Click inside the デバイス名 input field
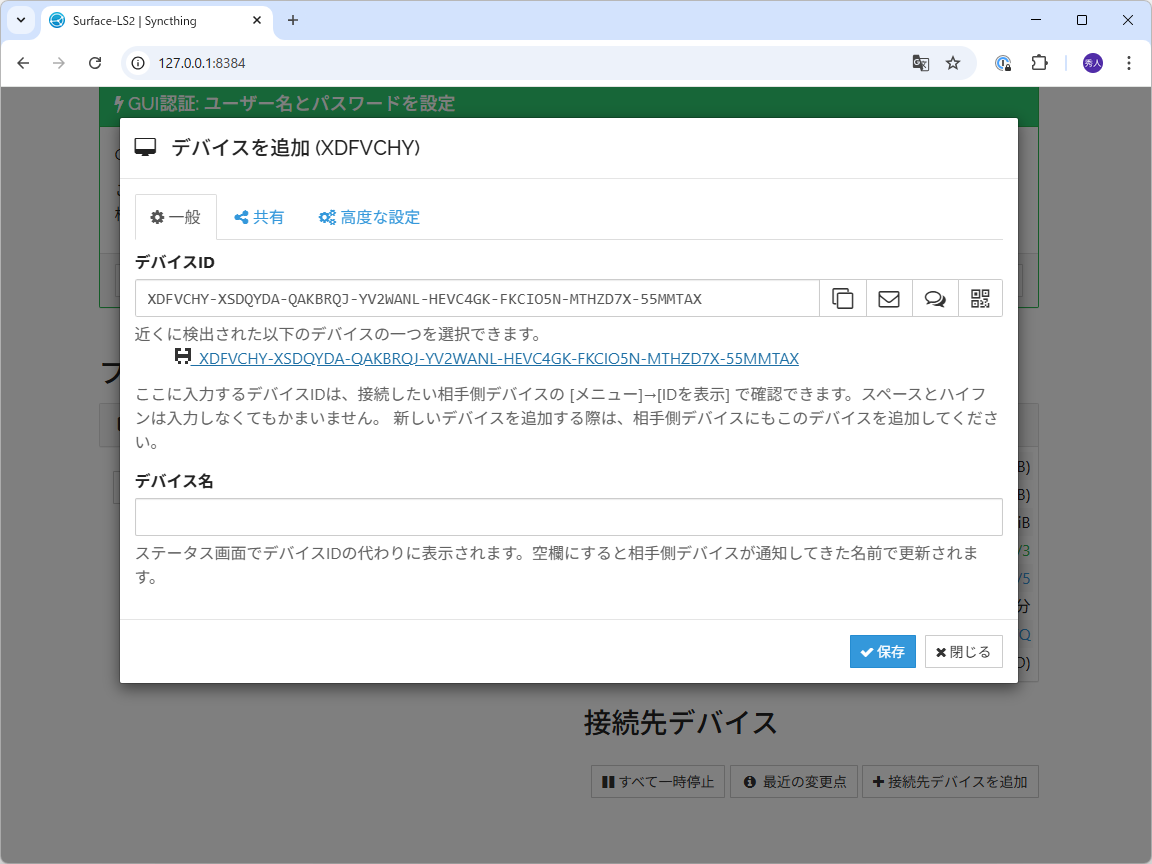The image size is (1152, 864). [x=568, y=517]
